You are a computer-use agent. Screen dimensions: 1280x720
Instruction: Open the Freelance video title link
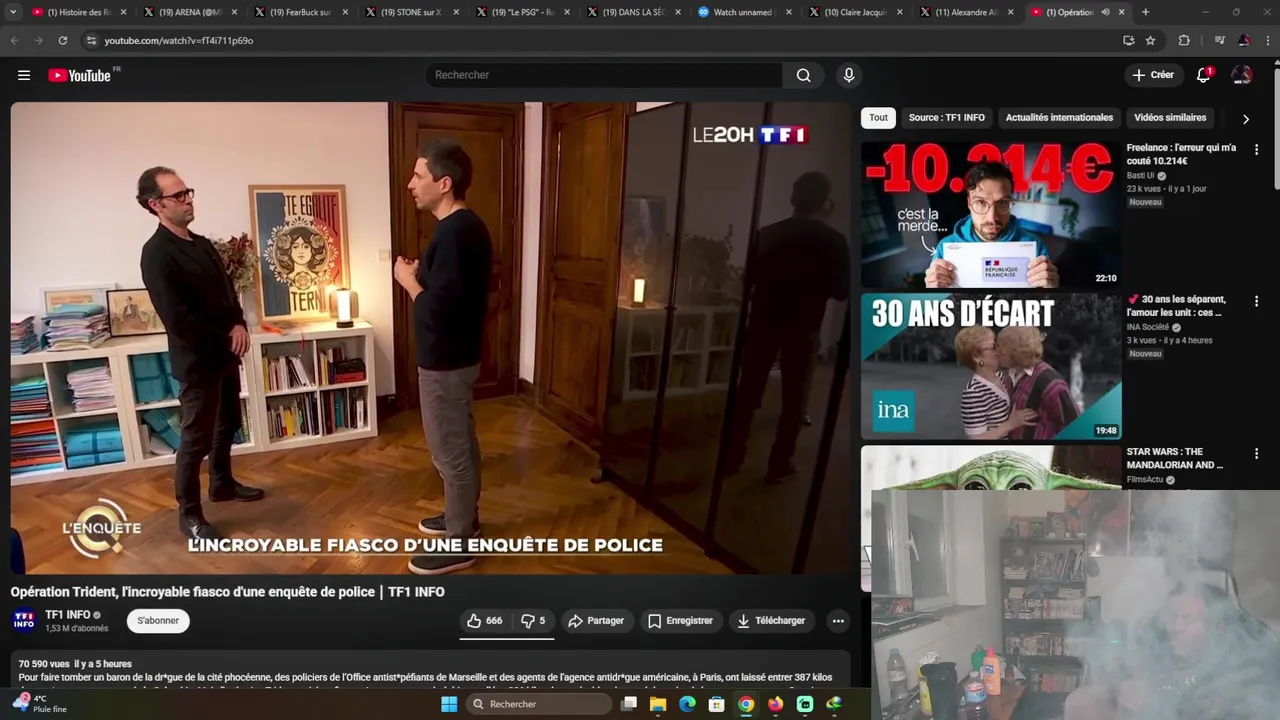1181,154
